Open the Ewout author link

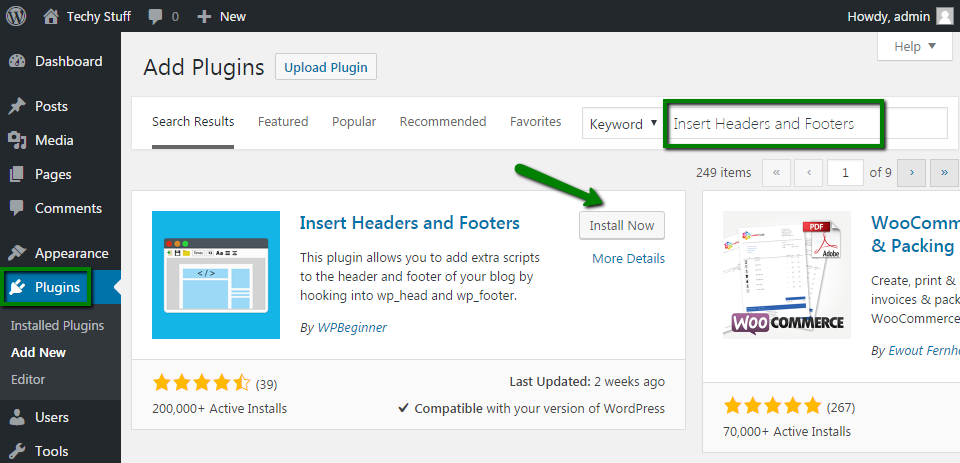924,350
